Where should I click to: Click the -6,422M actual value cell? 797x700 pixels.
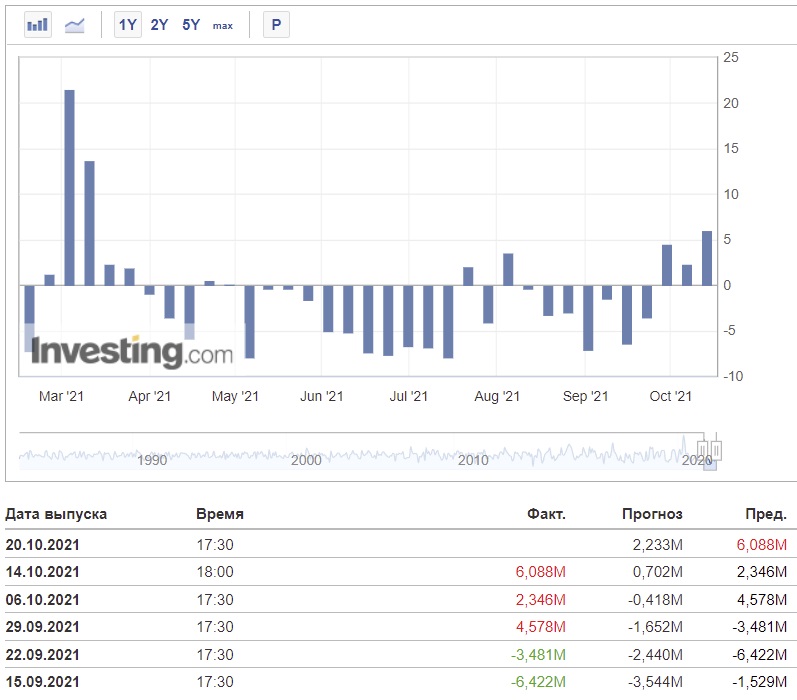point(538,682)
